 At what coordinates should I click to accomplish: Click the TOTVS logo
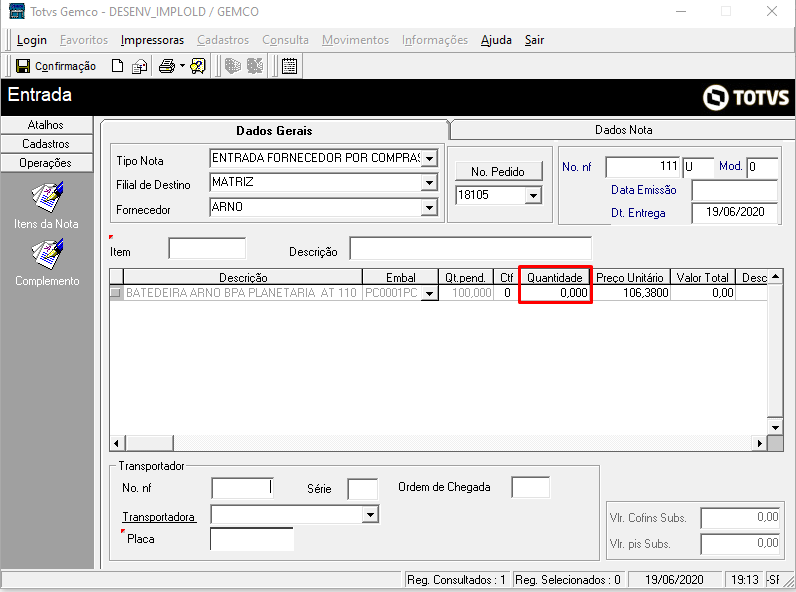click(x=746, y=97)
